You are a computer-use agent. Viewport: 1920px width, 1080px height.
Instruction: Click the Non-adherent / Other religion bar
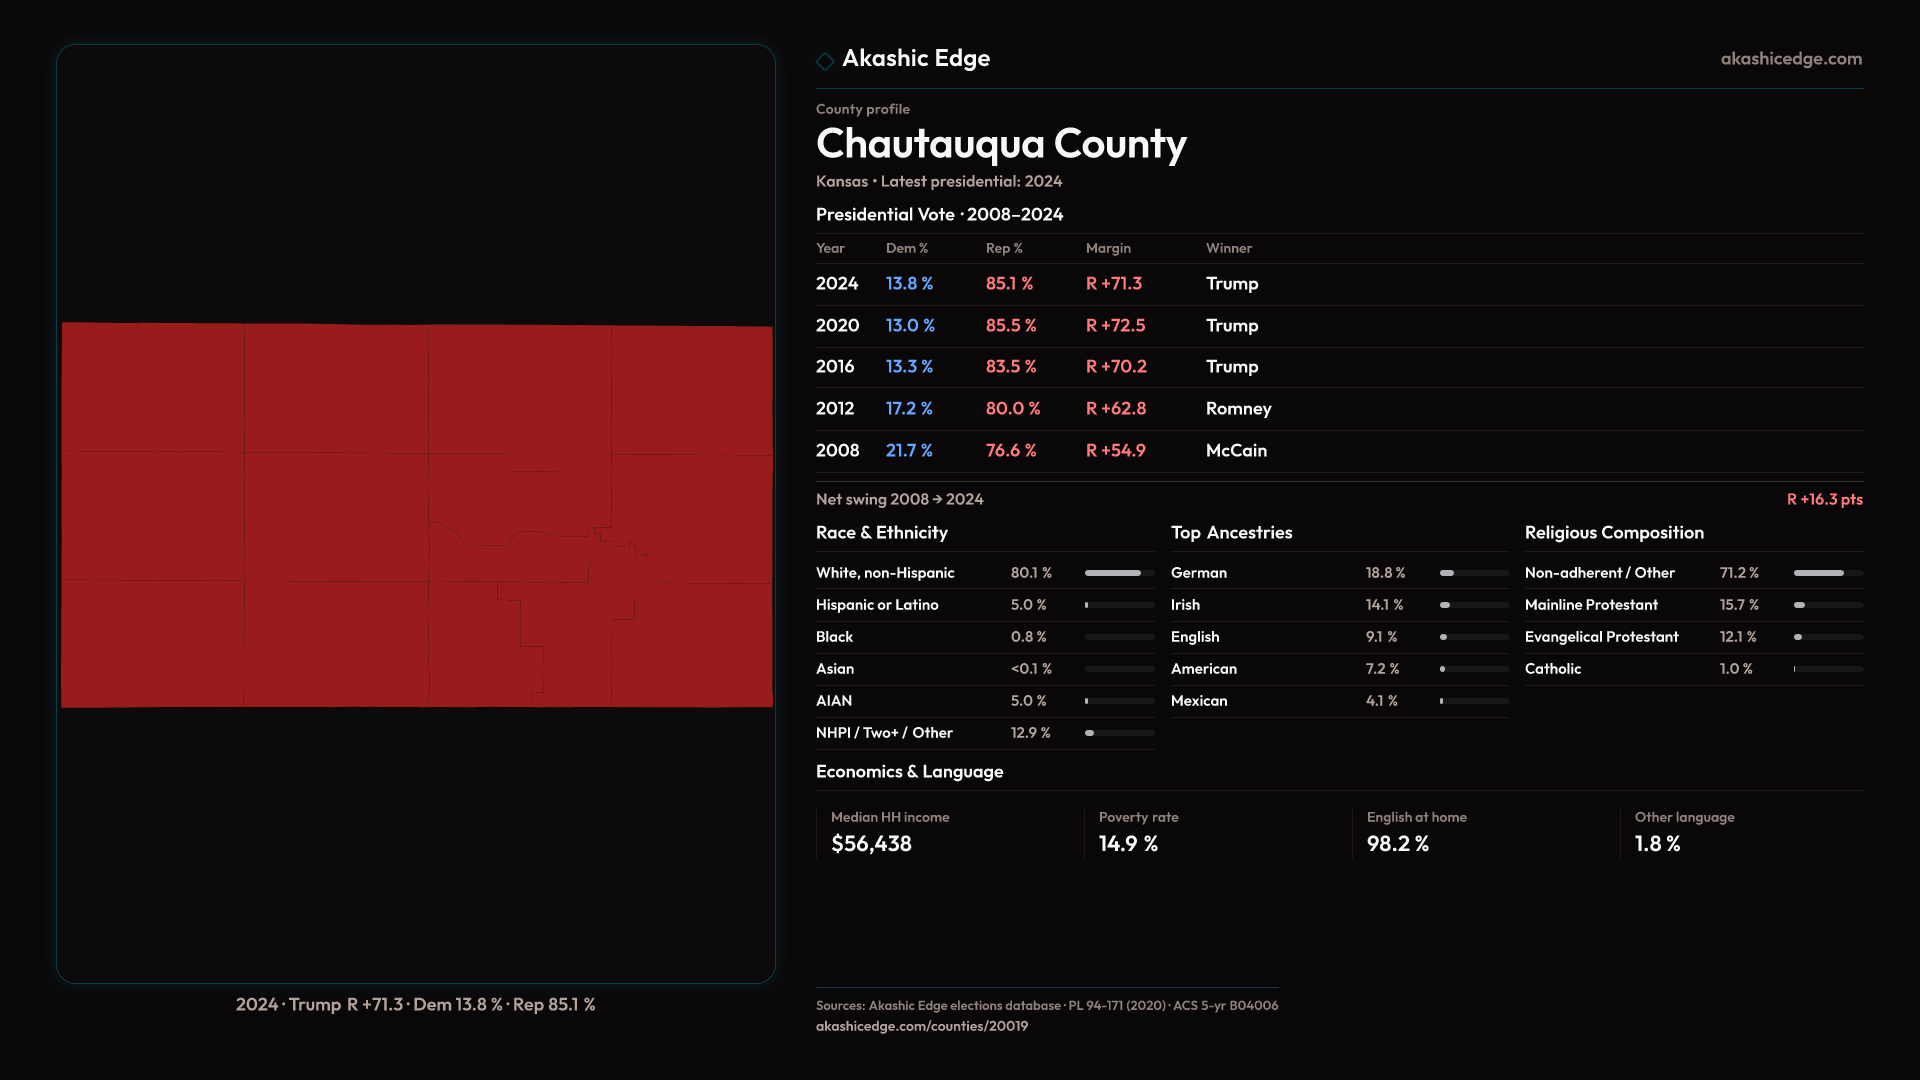point(1827,573)
